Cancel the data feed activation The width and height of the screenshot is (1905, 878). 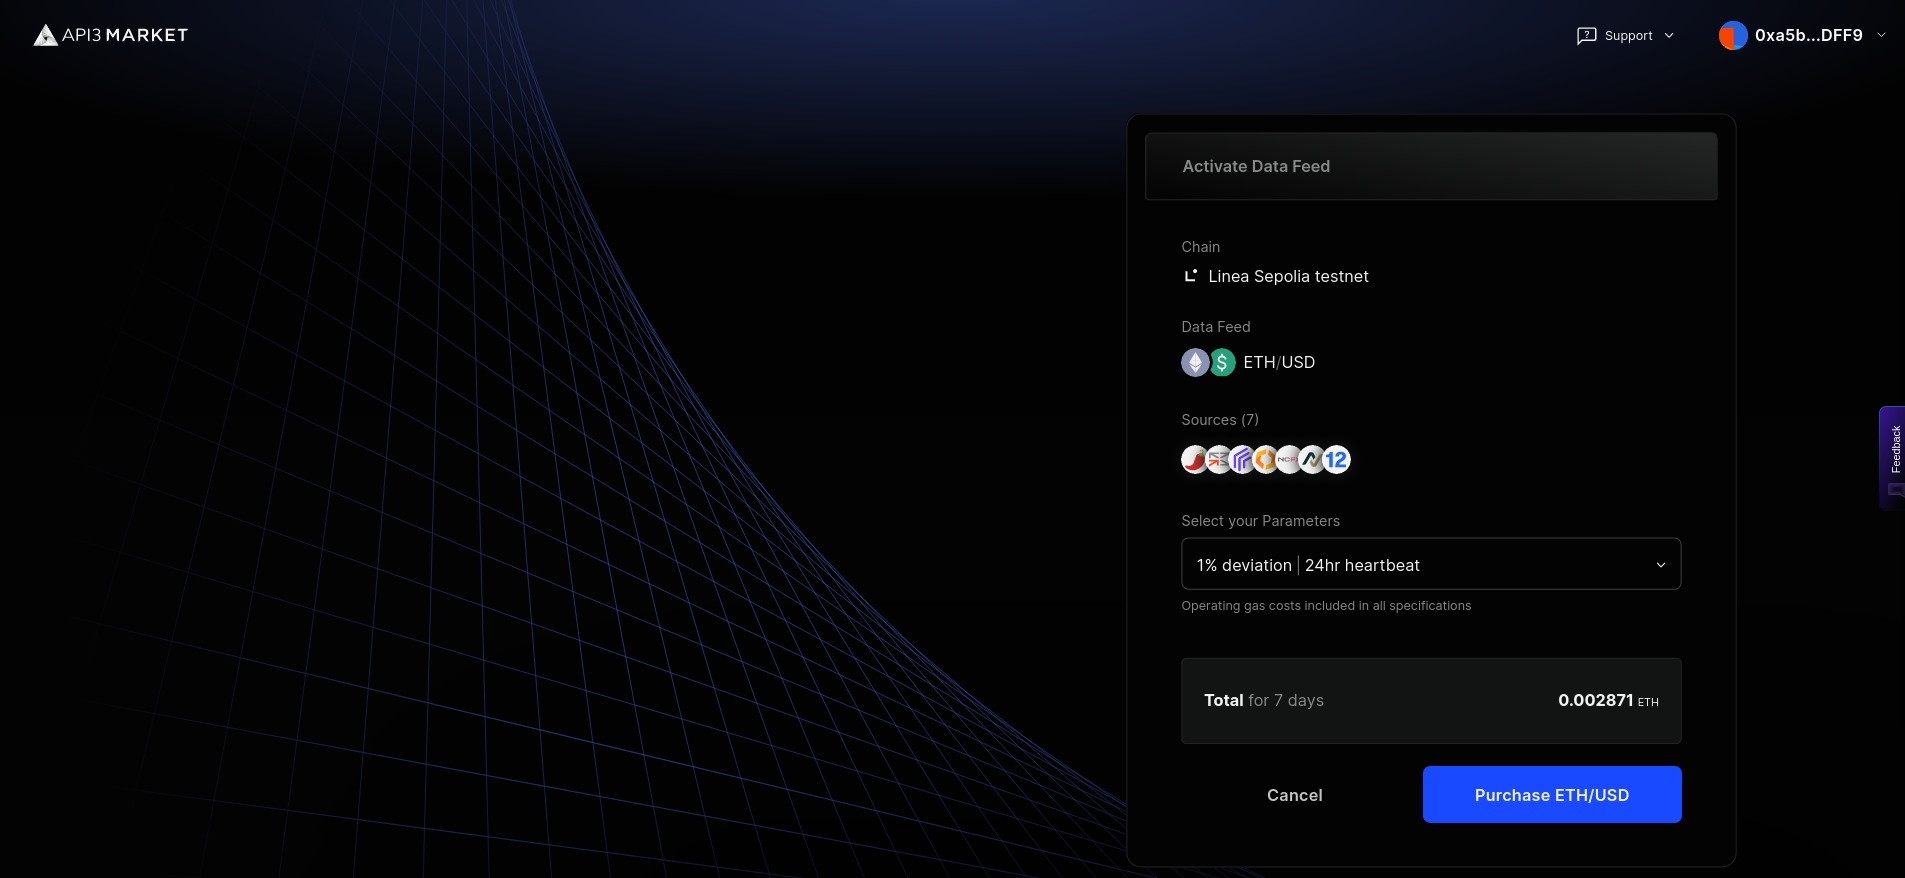pyautogui.click(x=1294, y=795)
